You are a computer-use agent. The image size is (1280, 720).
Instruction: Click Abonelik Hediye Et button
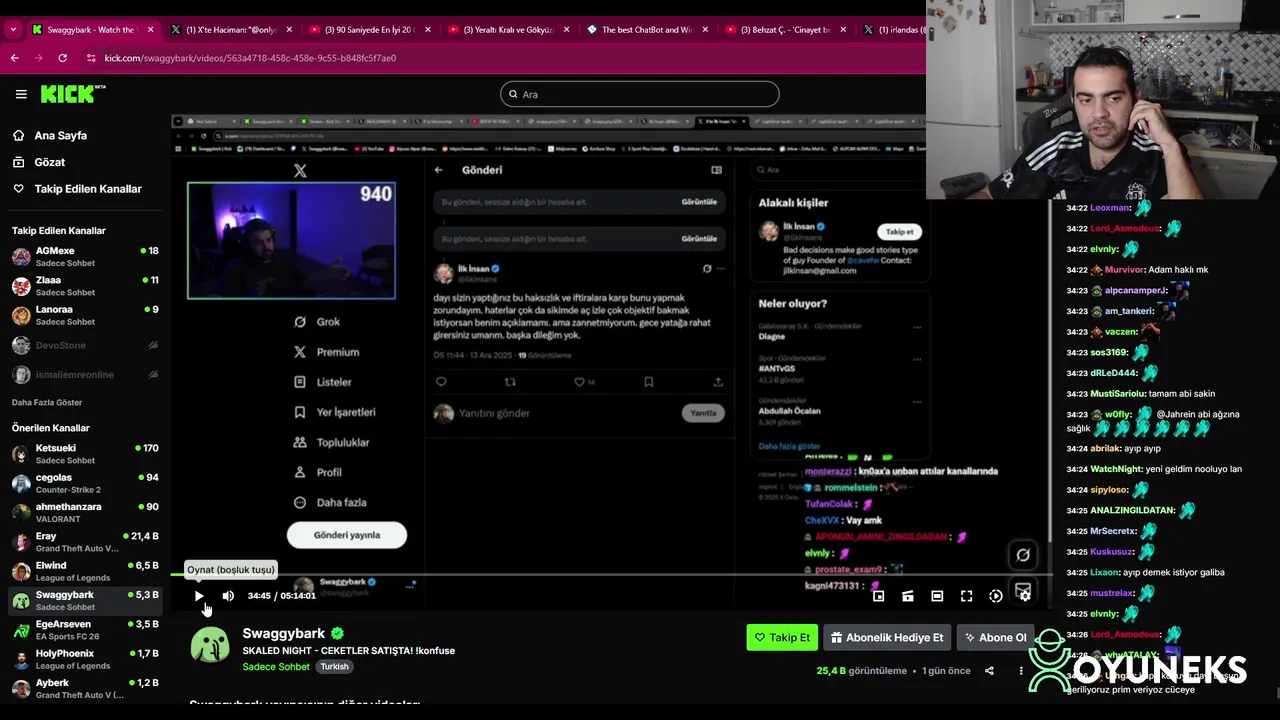tap(886, 637)
